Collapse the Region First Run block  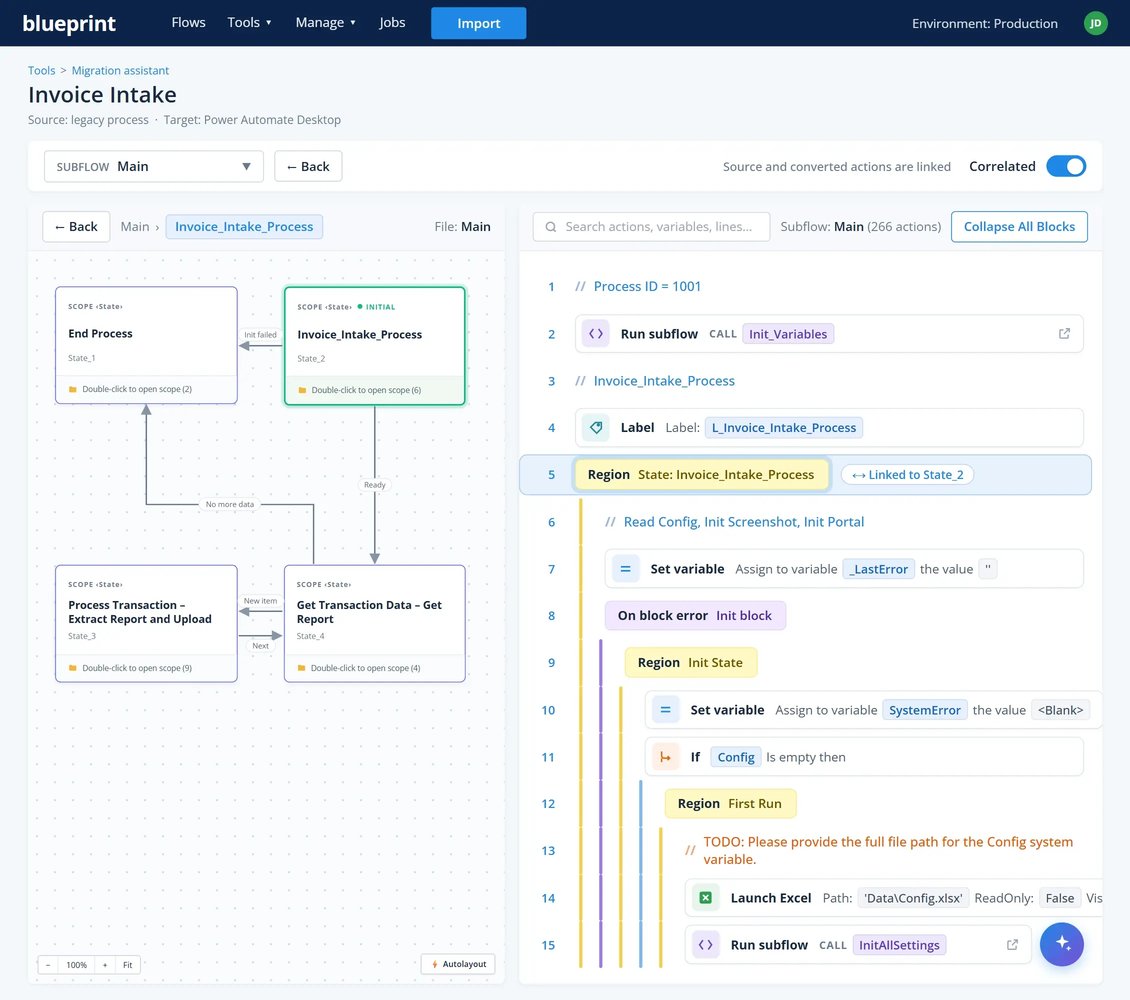click(730, 803)
